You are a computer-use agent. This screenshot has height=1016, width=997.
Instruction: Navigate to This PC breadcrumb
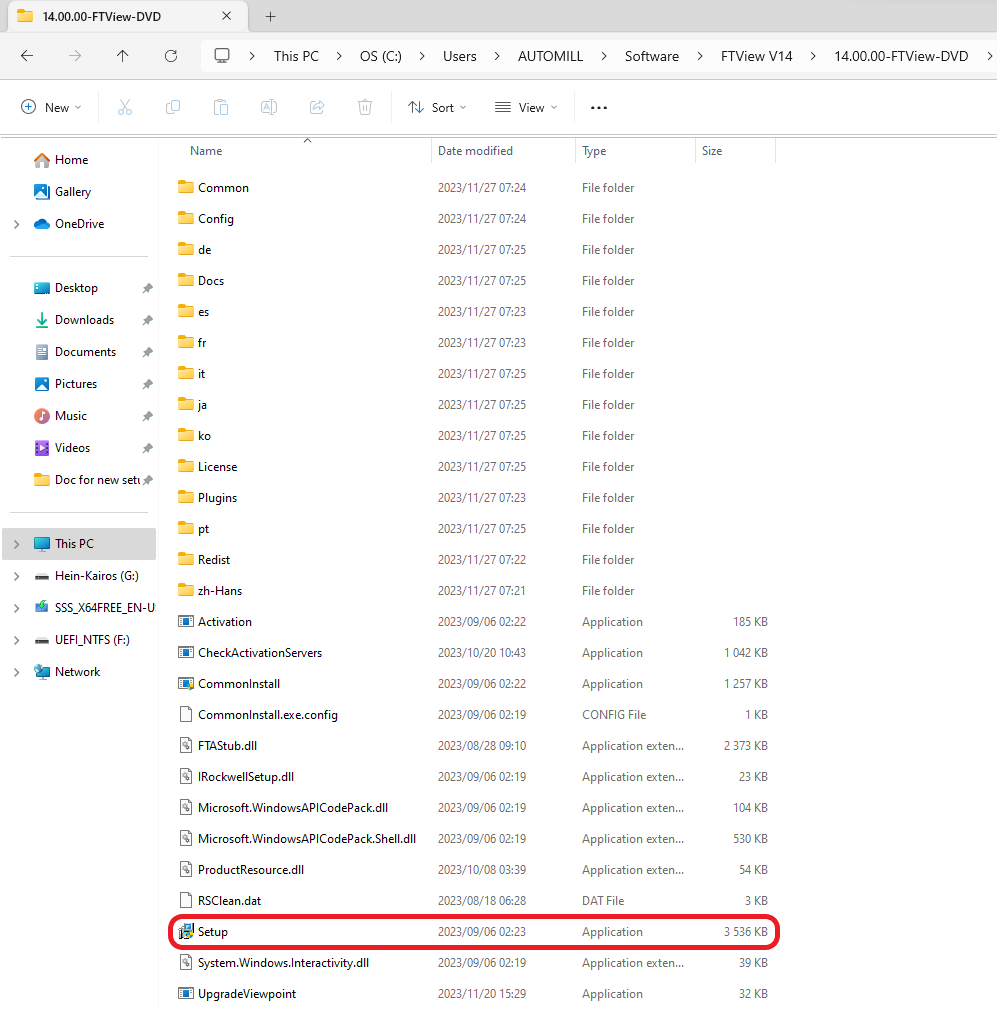coord(296,56)
